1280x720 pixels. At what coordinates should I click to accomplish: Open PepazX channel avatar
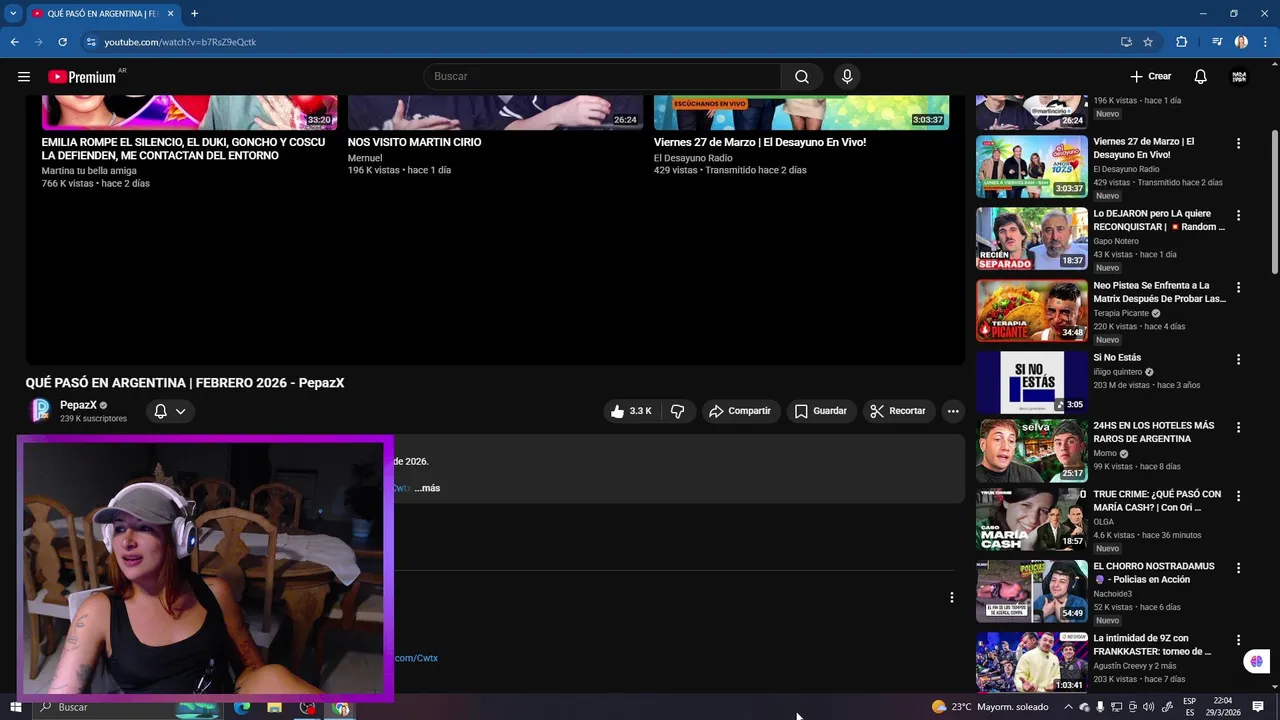[x=41, y=411]
